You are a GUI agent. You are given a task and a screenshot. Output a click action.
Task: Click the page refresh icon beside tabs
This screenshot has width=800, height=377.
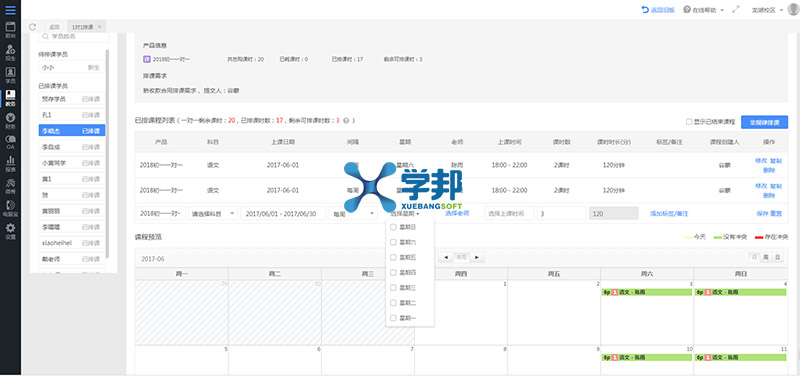coord(33,27)
